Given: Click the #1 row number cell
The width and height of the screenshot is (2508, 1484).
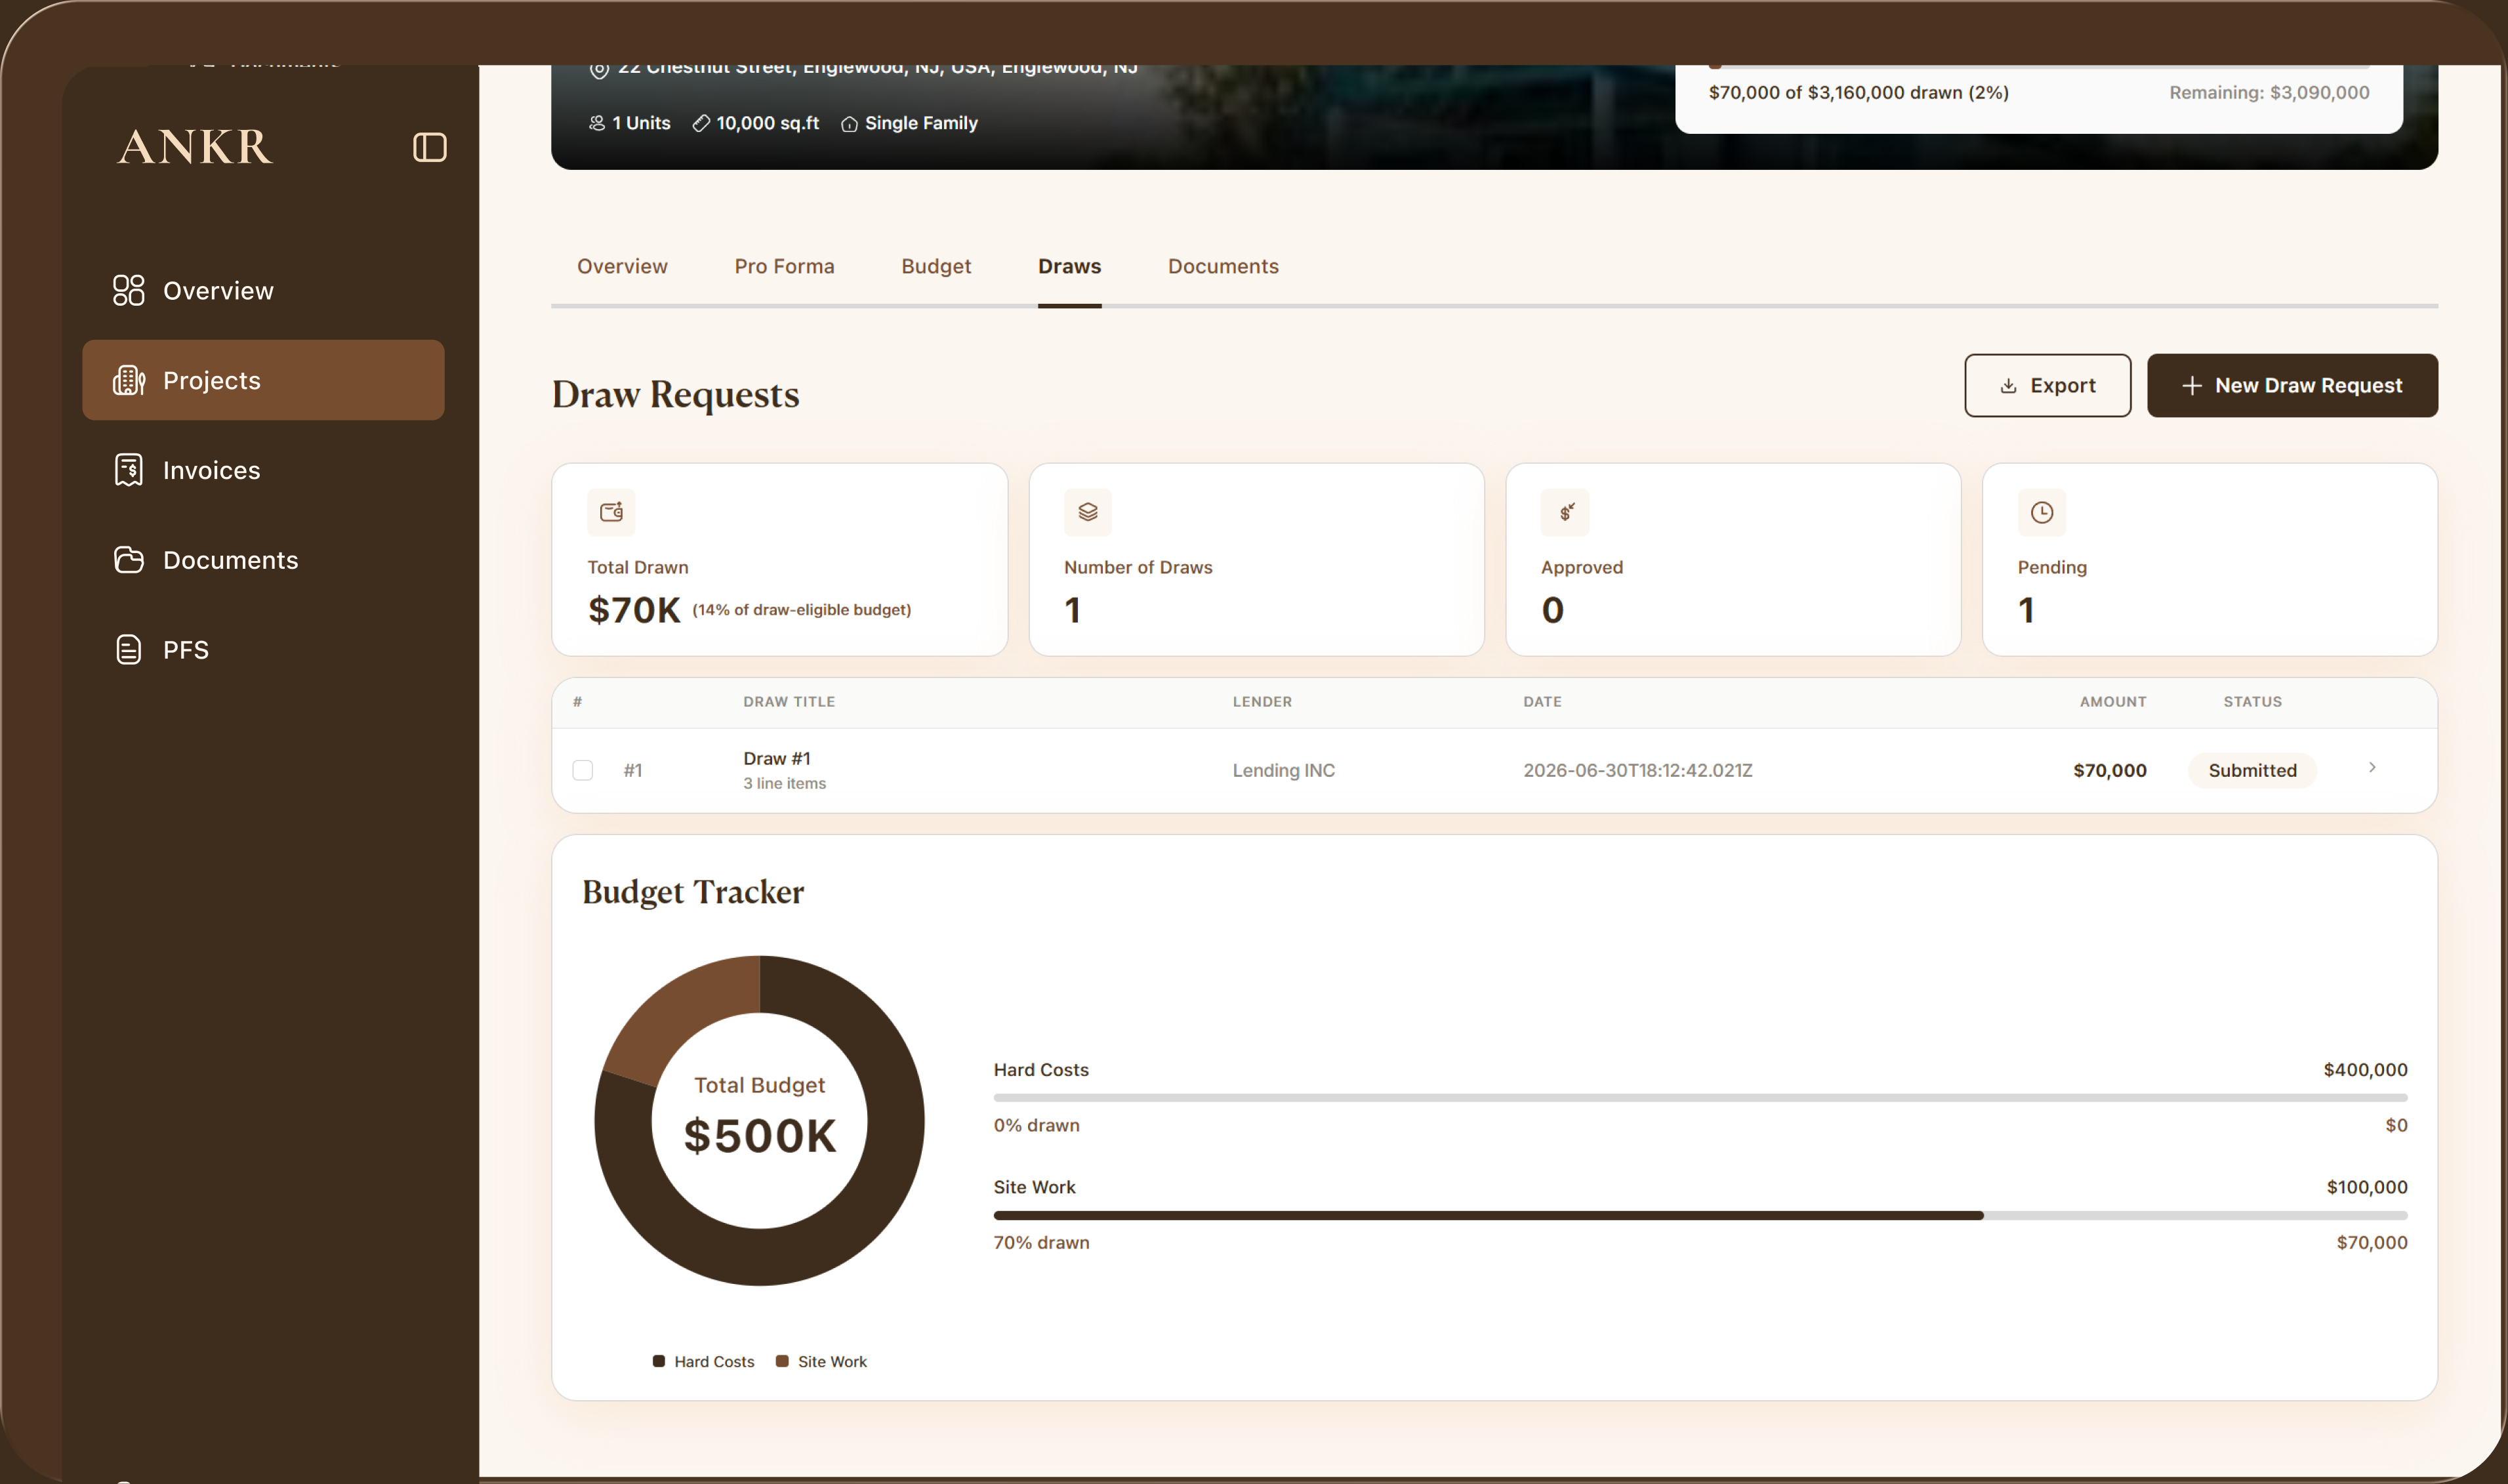Looking at the screenshot, I should click(x=632, y=771).
